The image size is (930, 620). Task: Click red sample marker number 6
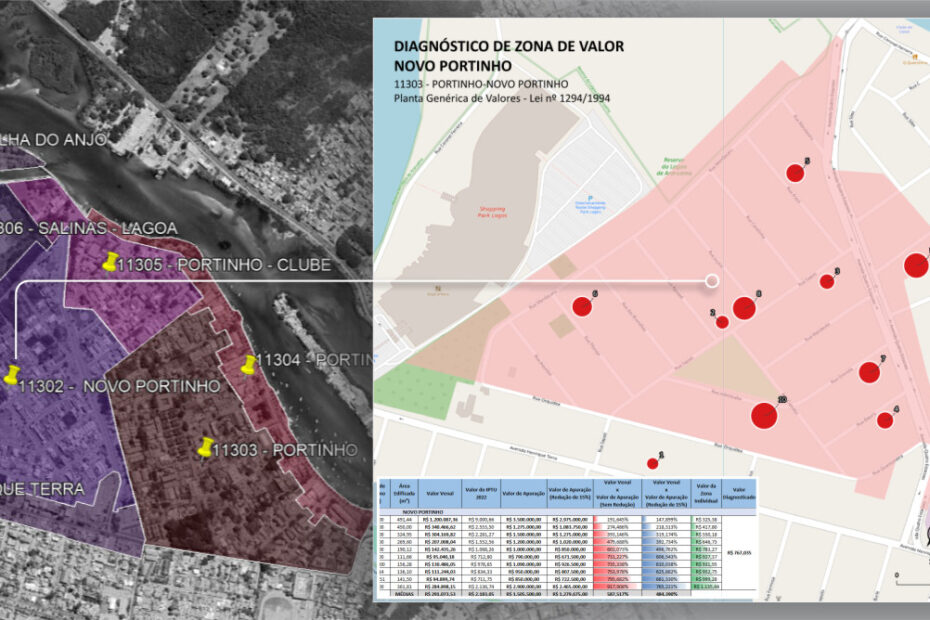pos(582,306)
